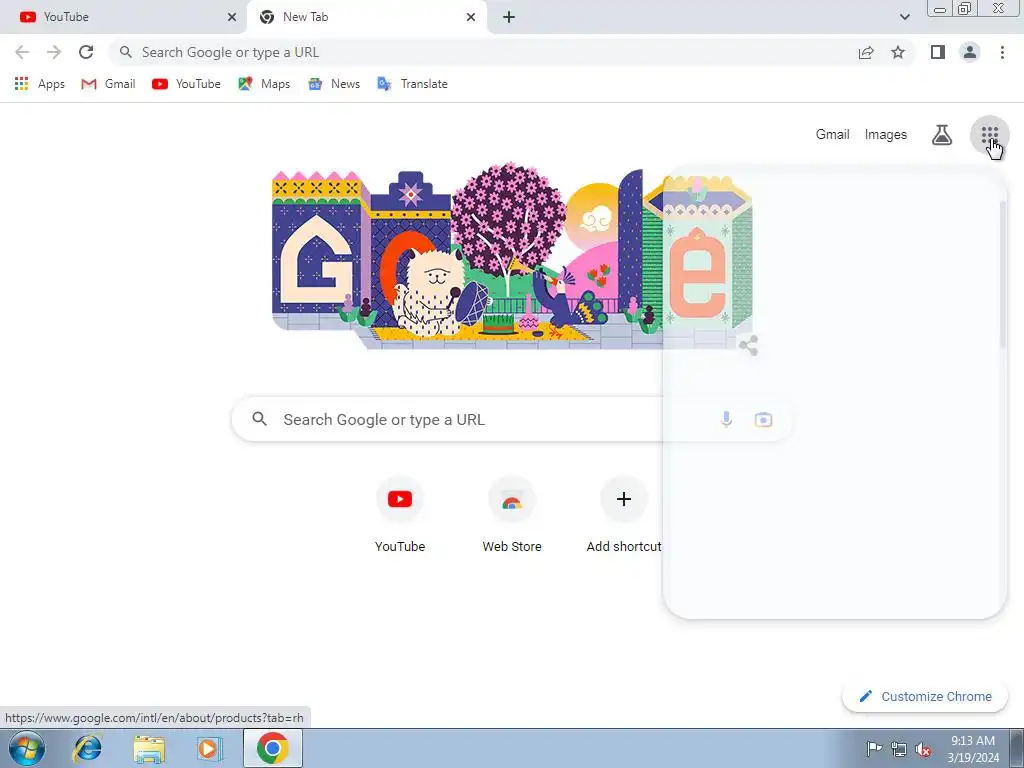Start voice search with microphone icon
The image size is (1024, 768).
pos(726,419)
